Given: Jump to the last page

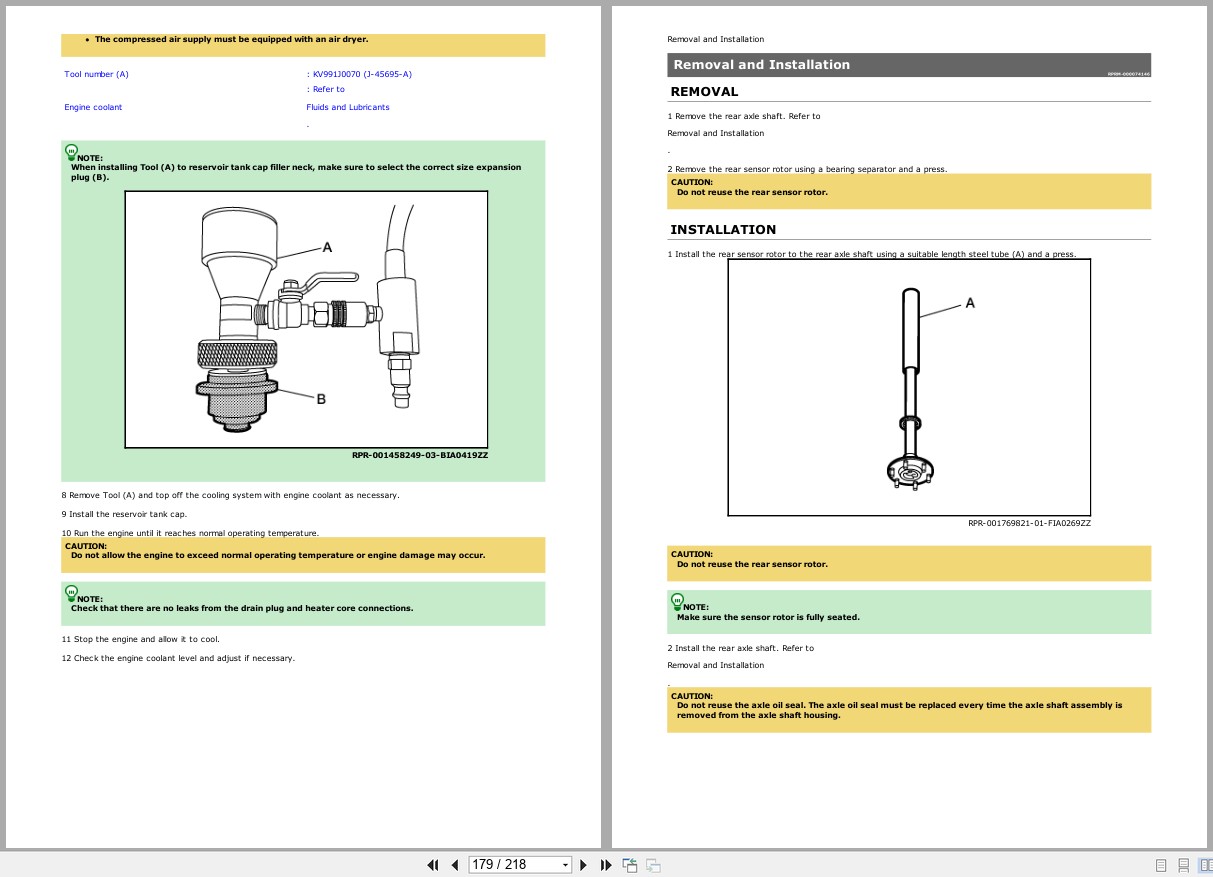Looking at the screenshot, I should point(606,865).
